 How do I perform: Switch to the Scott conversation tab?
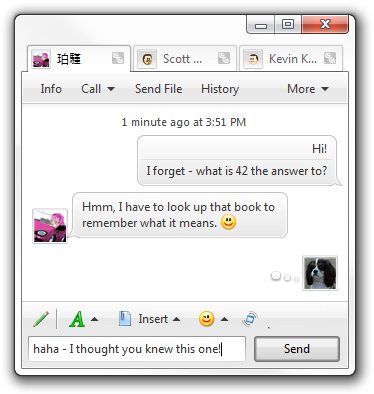pyautogui.click(x=184, y=59)
